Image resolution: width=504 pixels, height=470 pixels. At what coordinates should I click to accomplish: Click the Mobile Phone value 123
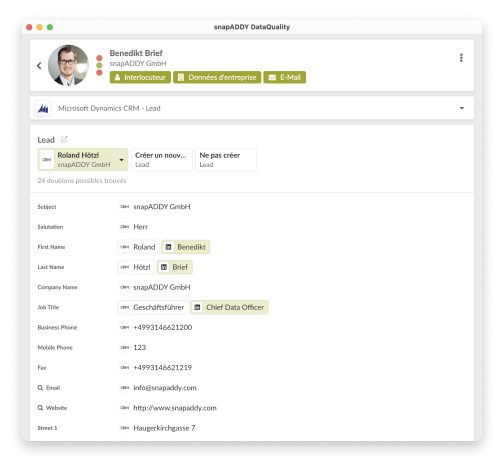[x=140, y=347]
